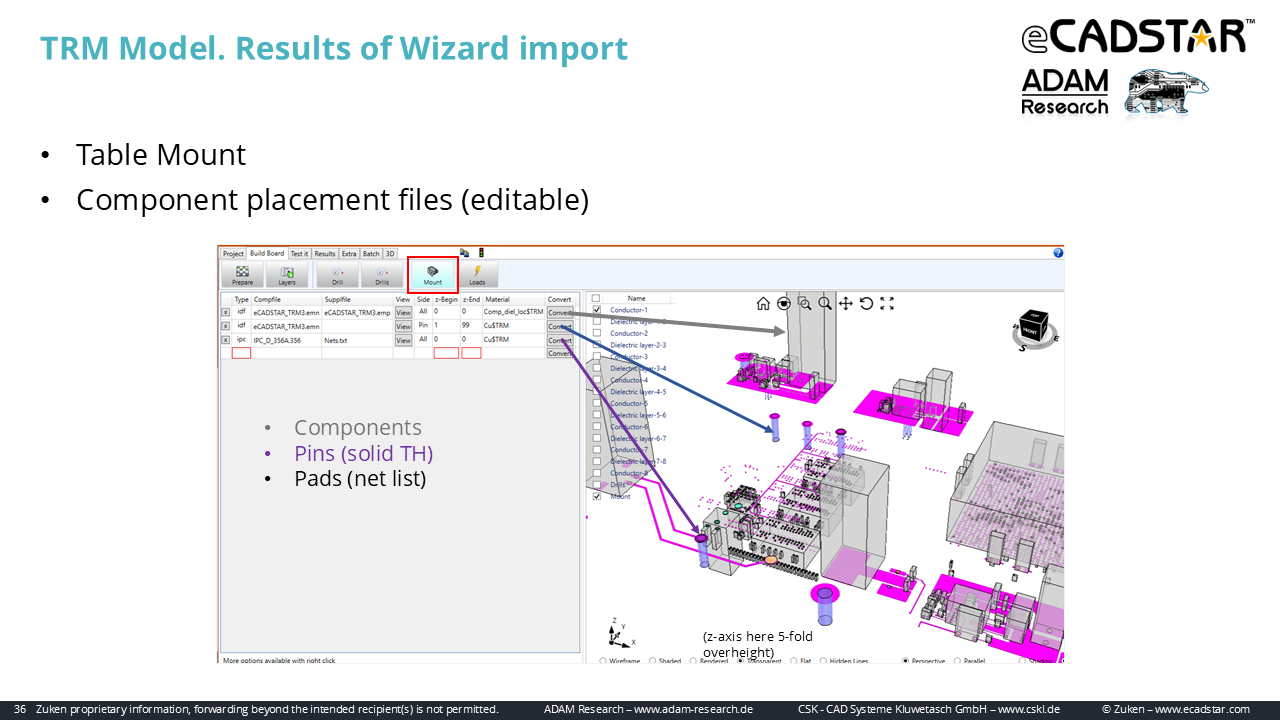Image resolution: width=1280 pixels, height=720 pixels.
Task: Click the XYZ axis indicator
Action: (x=621, y=633)
